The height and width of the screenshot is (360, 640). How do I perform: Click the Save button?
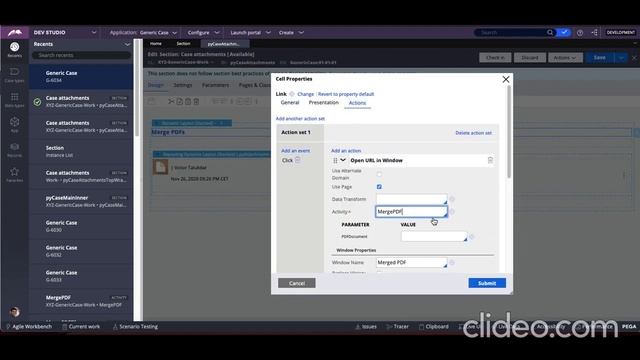pos(600,58)
